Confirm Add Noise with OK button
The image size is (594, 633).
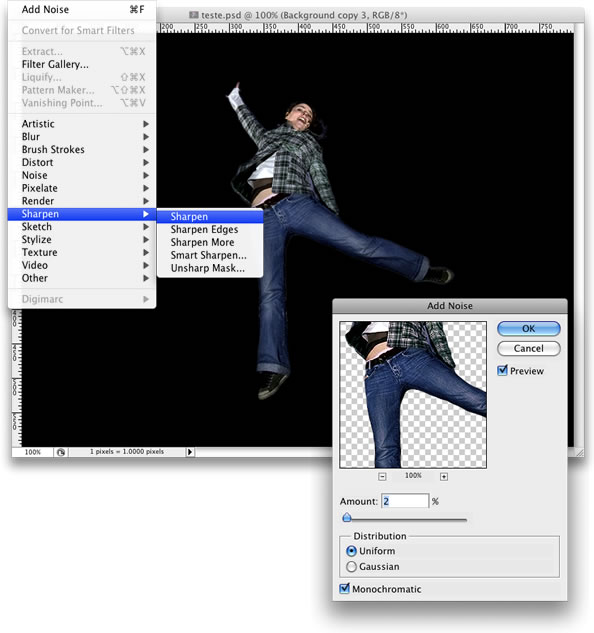click(x=529, y=329)
